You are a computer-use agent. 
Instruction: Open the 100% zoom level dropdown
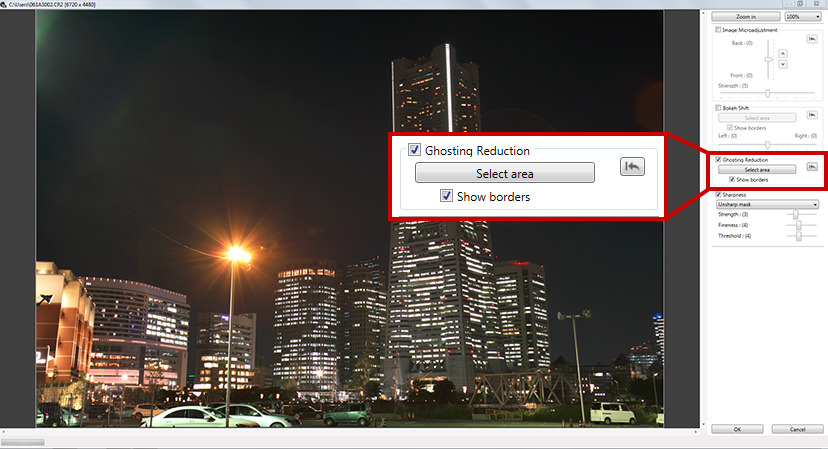[x=801, y=17]
